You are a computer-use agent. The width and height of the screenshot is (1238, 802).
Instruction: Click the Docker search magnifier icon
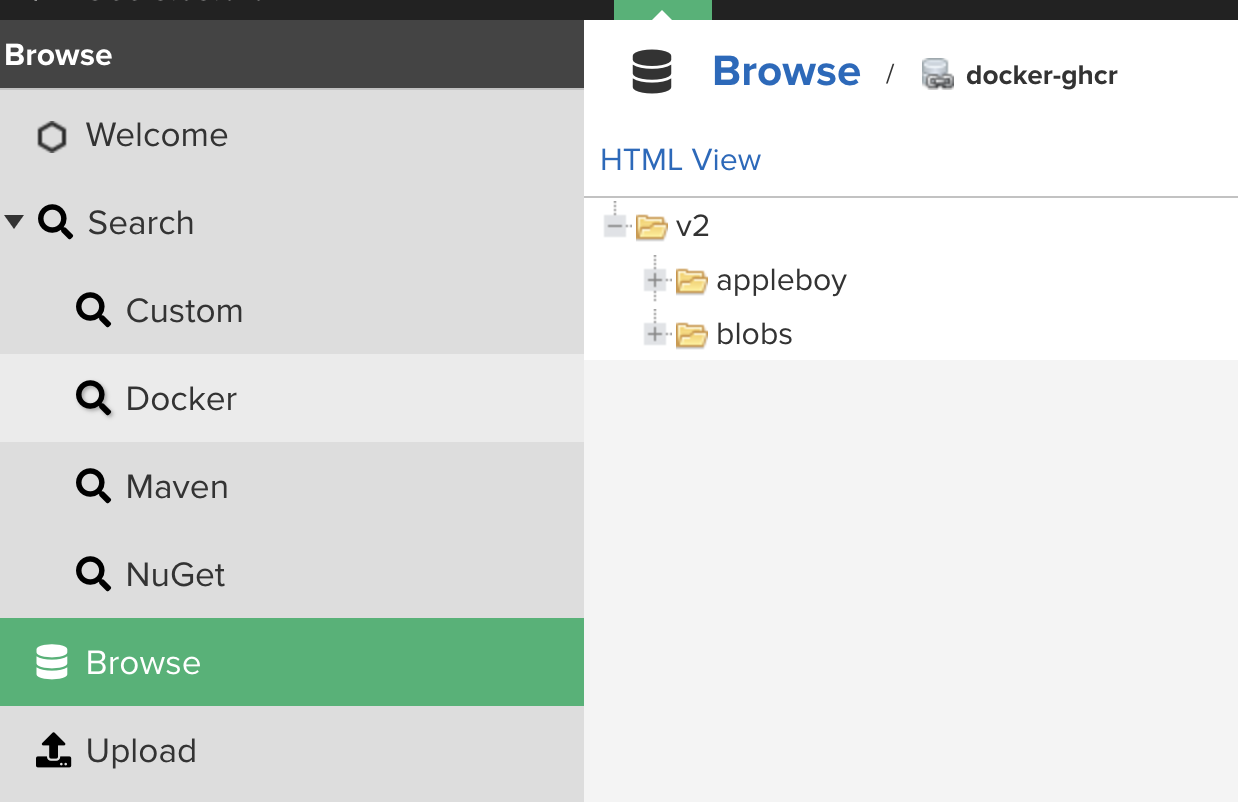tap(93, 398)
